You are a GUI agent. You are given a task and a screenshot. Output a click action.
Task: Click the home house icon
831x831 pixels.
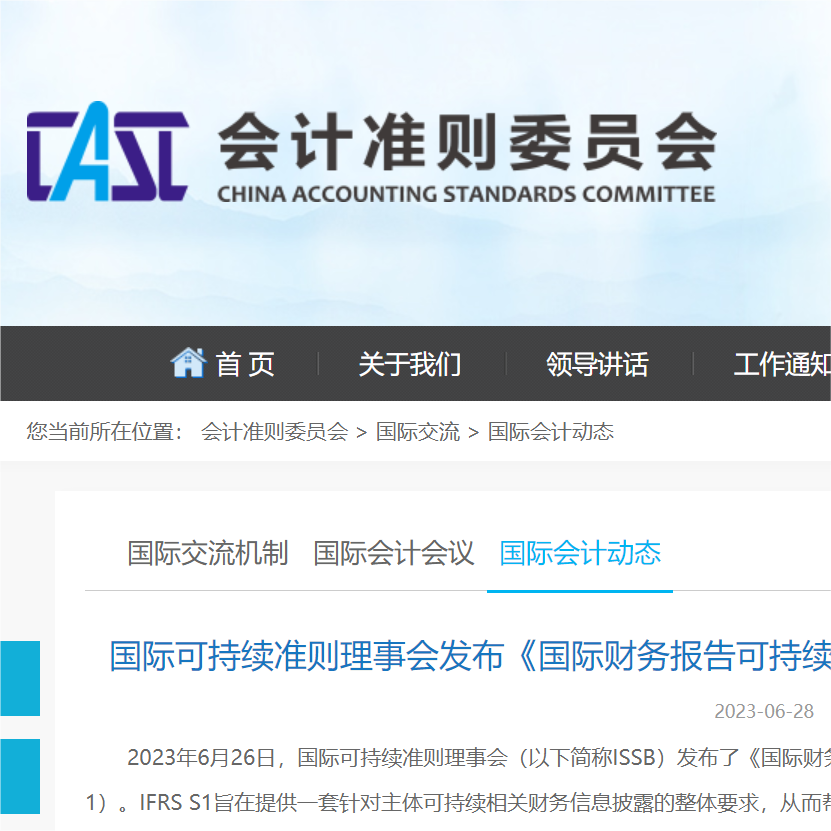tap(188, 363)
